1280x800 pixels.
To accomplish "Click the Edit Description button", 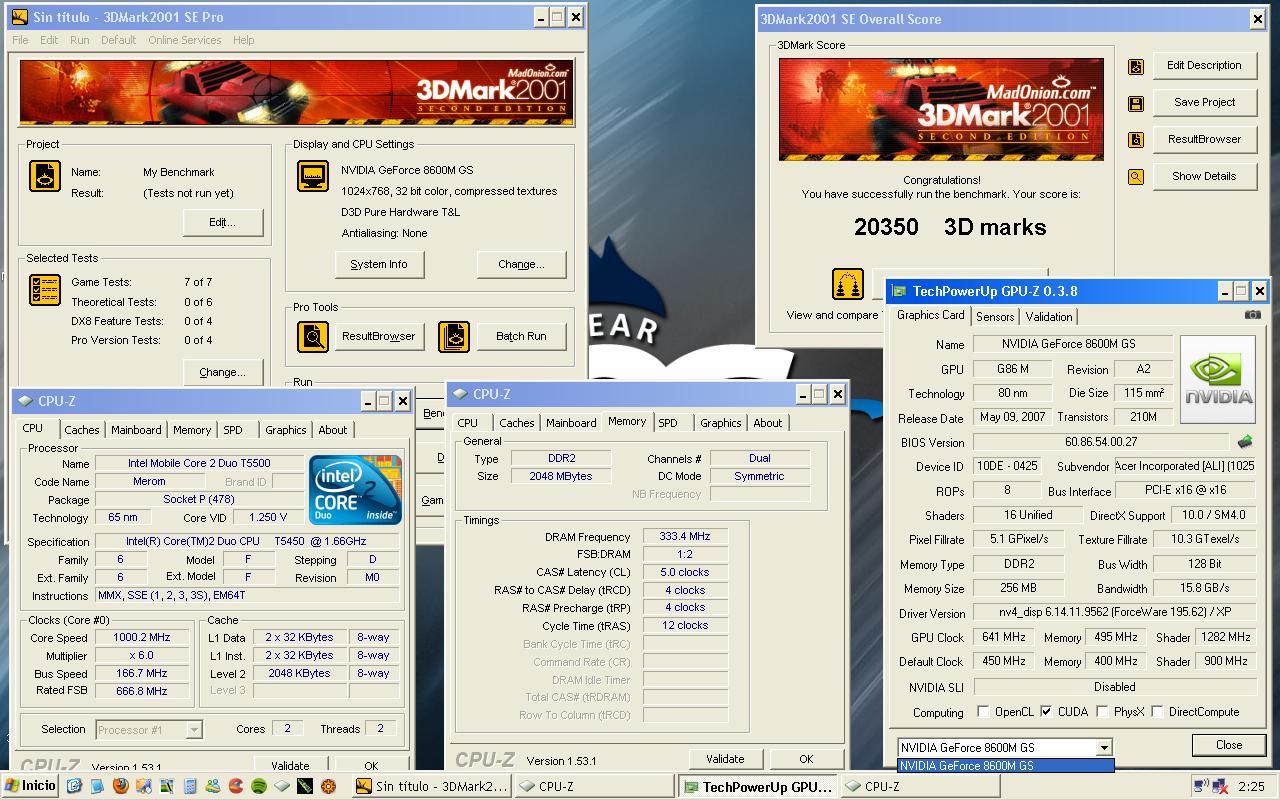I will (x=1204, y=66).
